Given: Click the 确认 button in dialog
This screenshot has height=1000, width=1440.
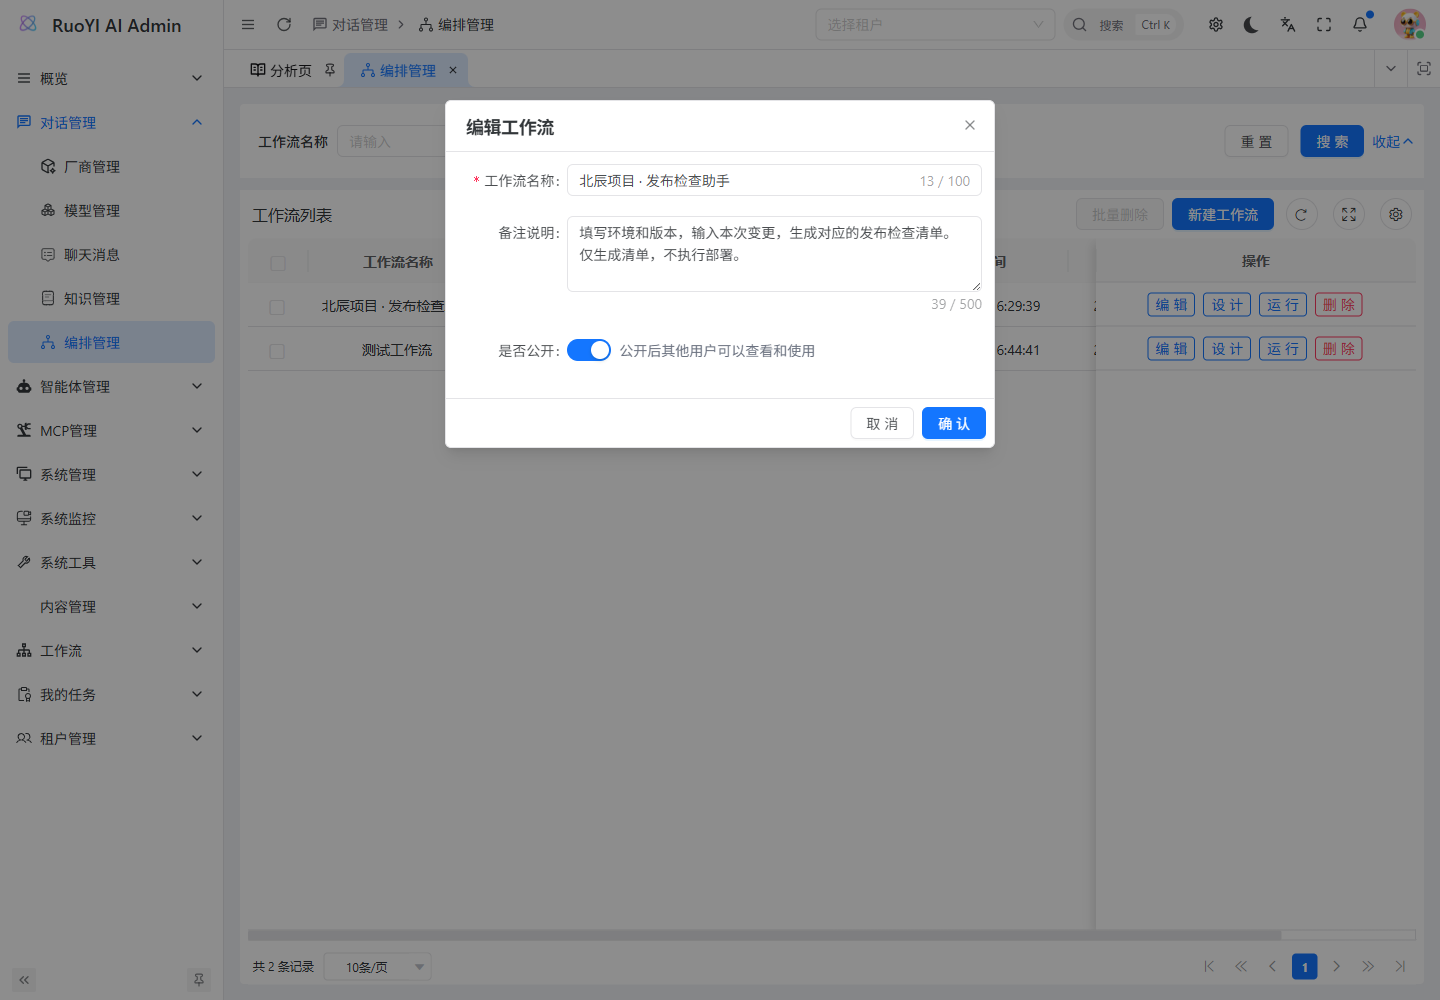Looking at the screenshot, I should (x=954, y=423).
